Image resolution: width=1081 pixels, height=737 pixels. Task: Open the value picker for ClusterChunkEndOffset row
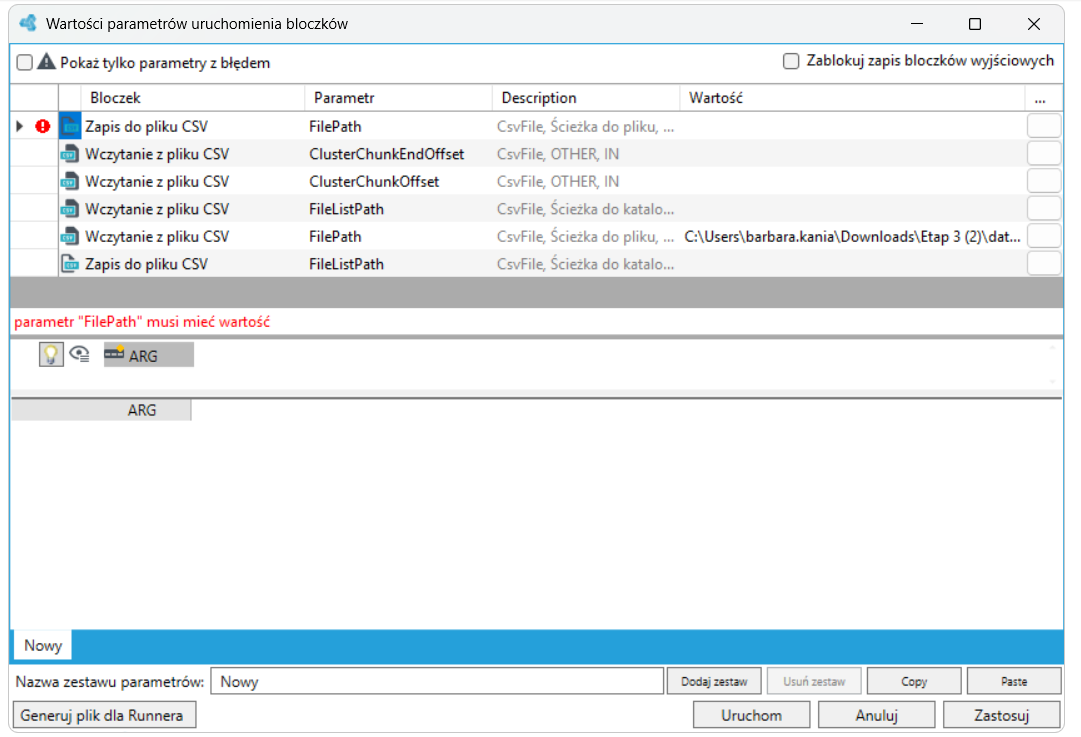click(x=1044, y=154)
